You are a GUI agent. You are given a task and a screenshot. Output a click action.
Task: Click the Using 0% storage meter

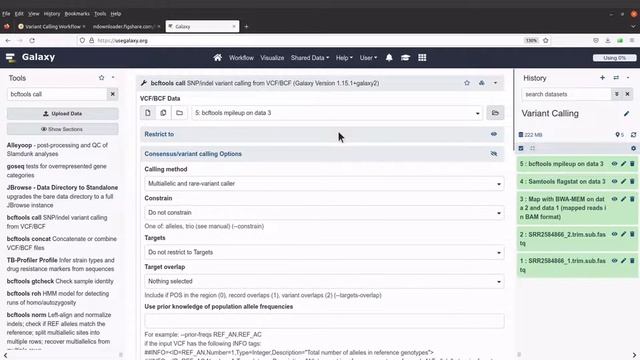click(x=614, y=58)
